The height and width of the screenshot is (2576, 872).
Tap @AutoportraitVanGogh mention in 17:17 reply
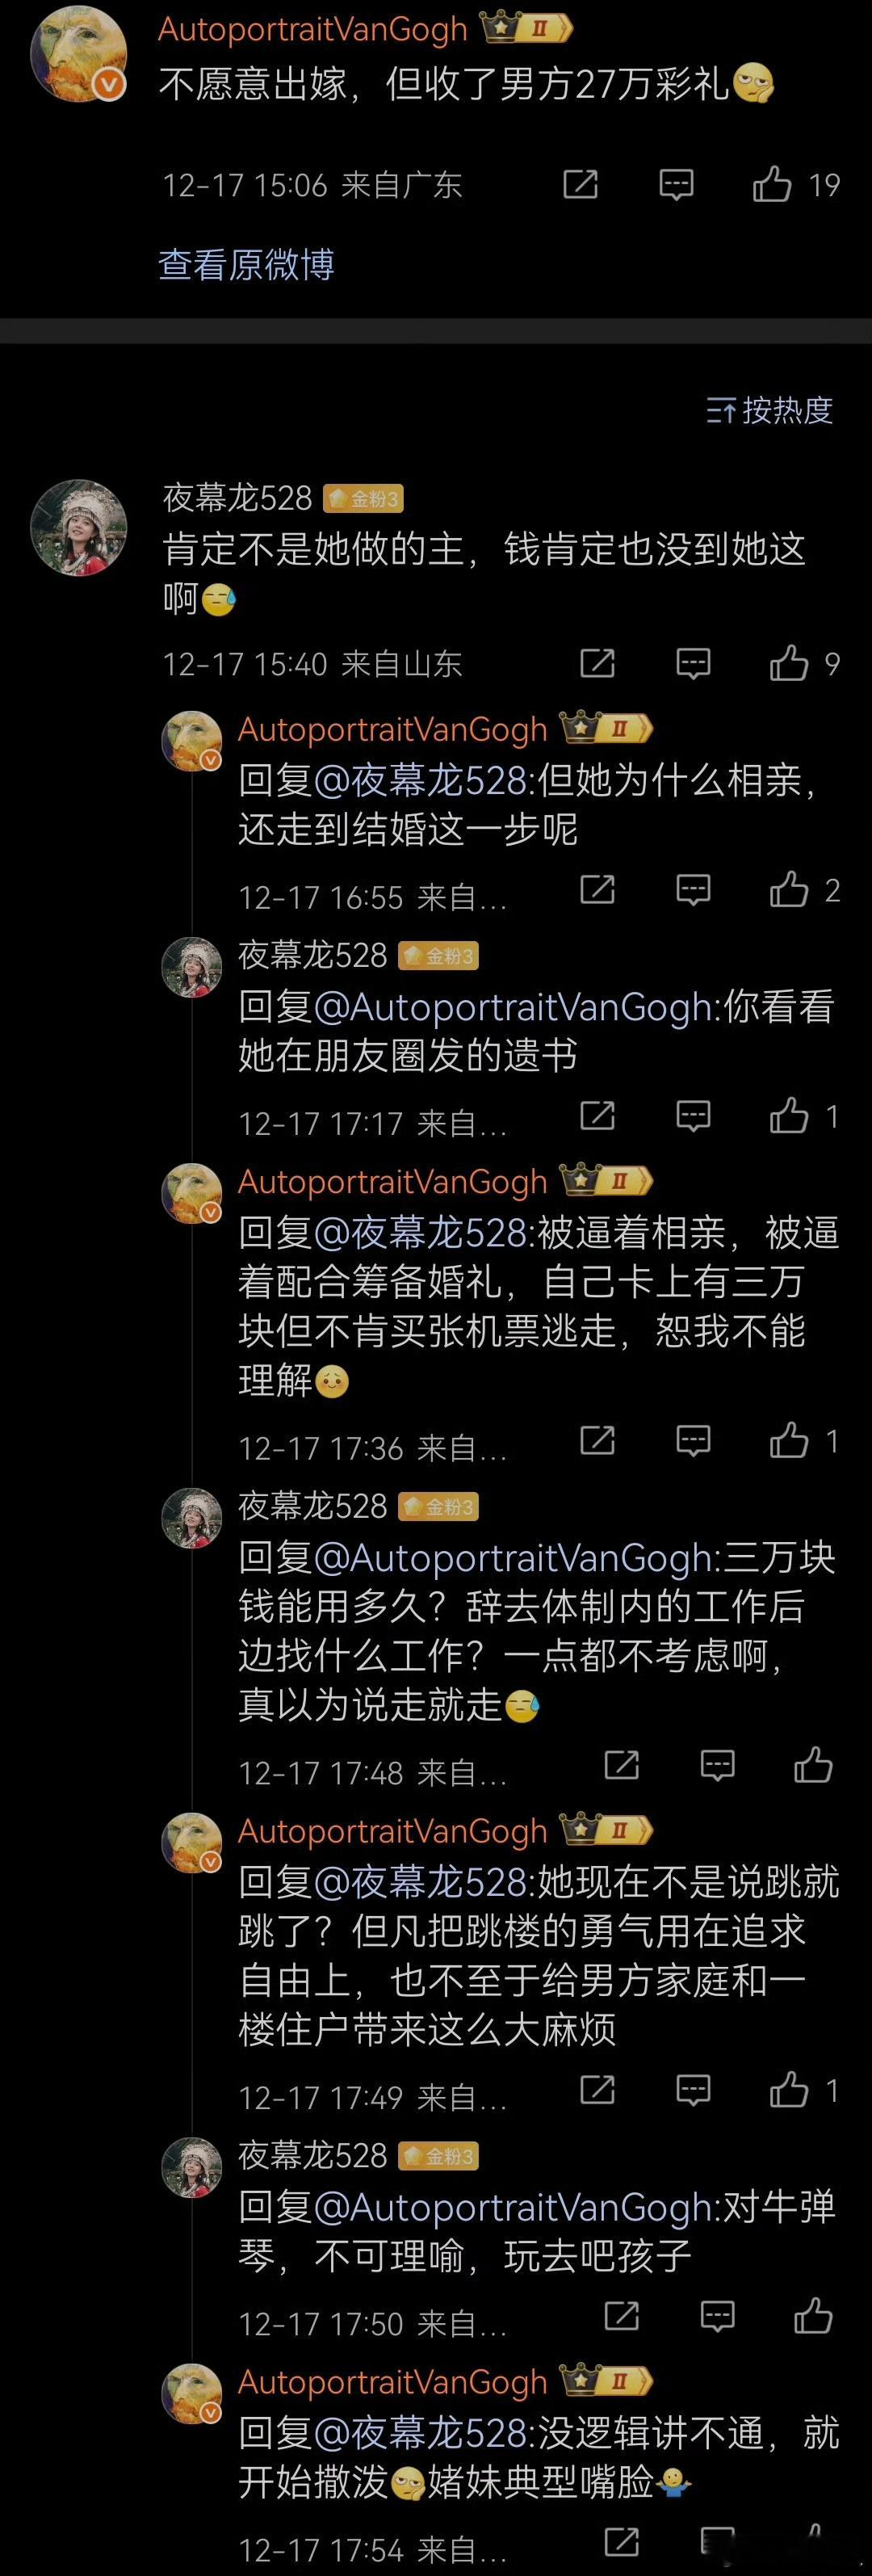513,1006
